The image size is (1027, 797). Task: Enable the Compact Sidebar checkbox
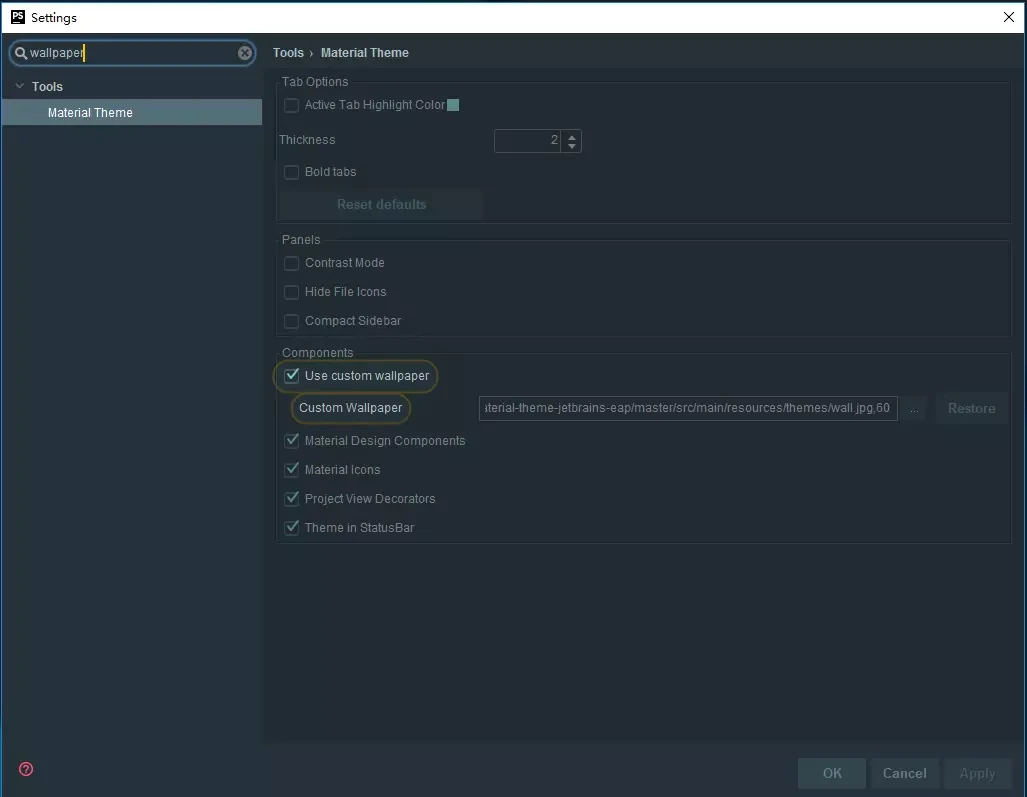(x=292, y=321)
